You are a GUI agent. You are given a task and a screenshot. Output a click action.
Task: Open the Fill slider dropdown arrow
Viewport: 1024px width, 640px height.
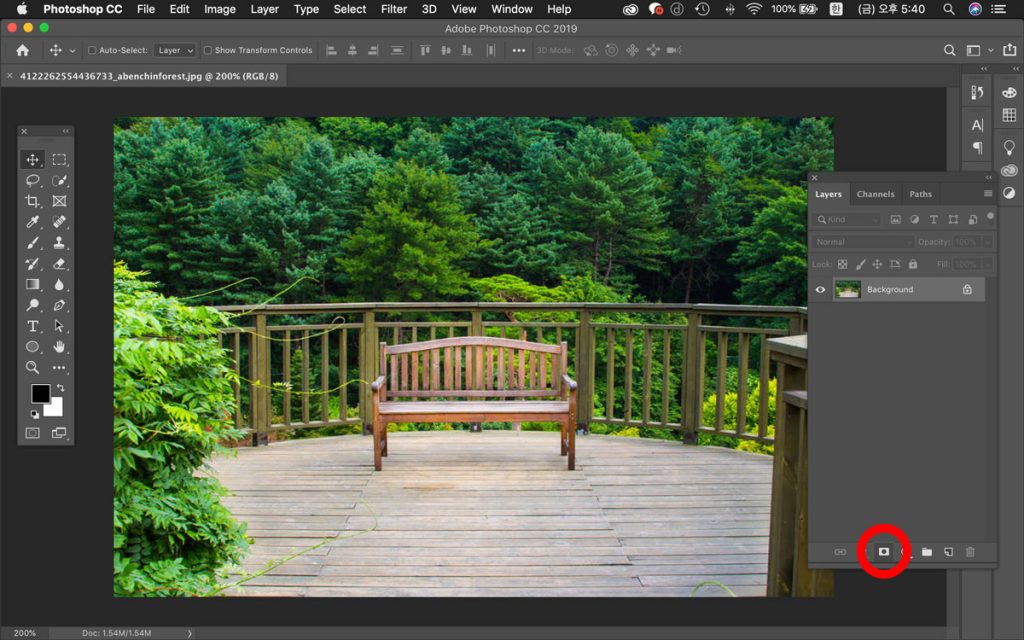point(987,264)
